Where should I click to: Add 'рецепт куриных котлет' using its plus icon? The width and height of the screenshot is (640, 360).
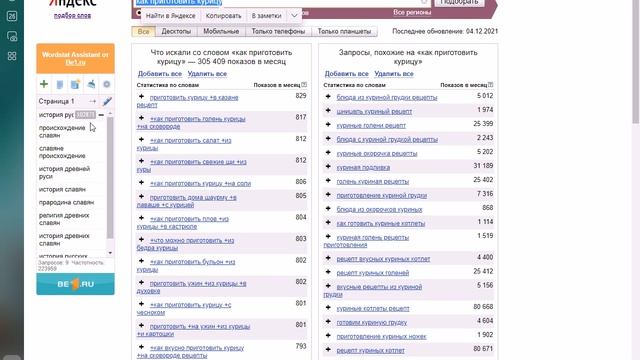(x=328, y=350)
